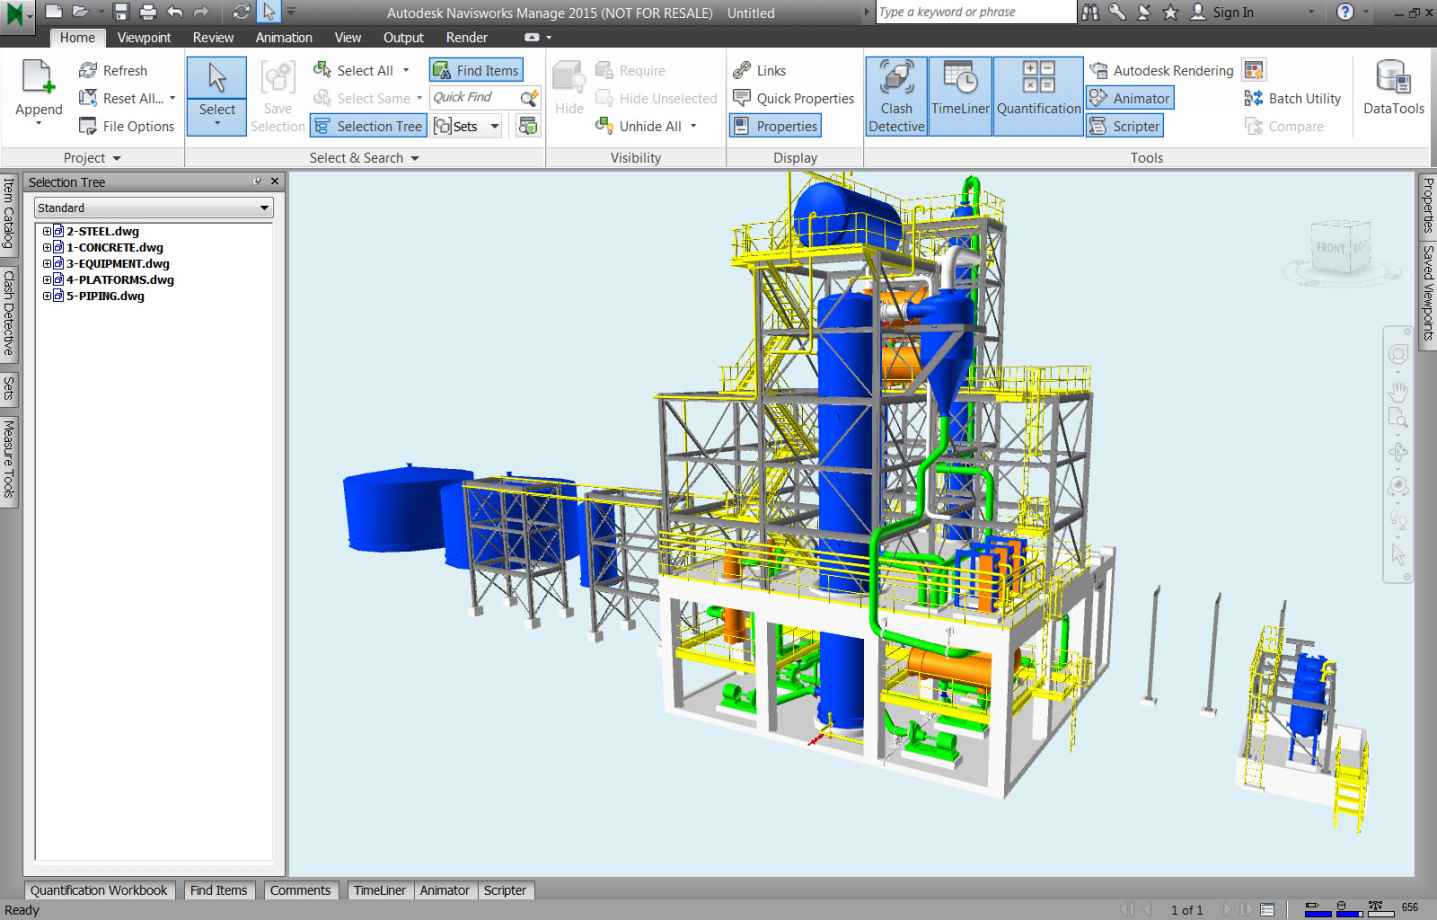
Task: Click the Print icon in quick access toolbar
Action: pyautogui.click(x=148, y=12)
